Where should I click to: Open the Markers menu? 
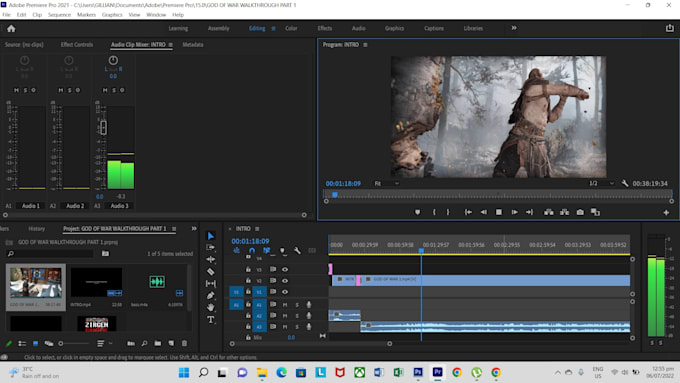[x=86, y=15]
